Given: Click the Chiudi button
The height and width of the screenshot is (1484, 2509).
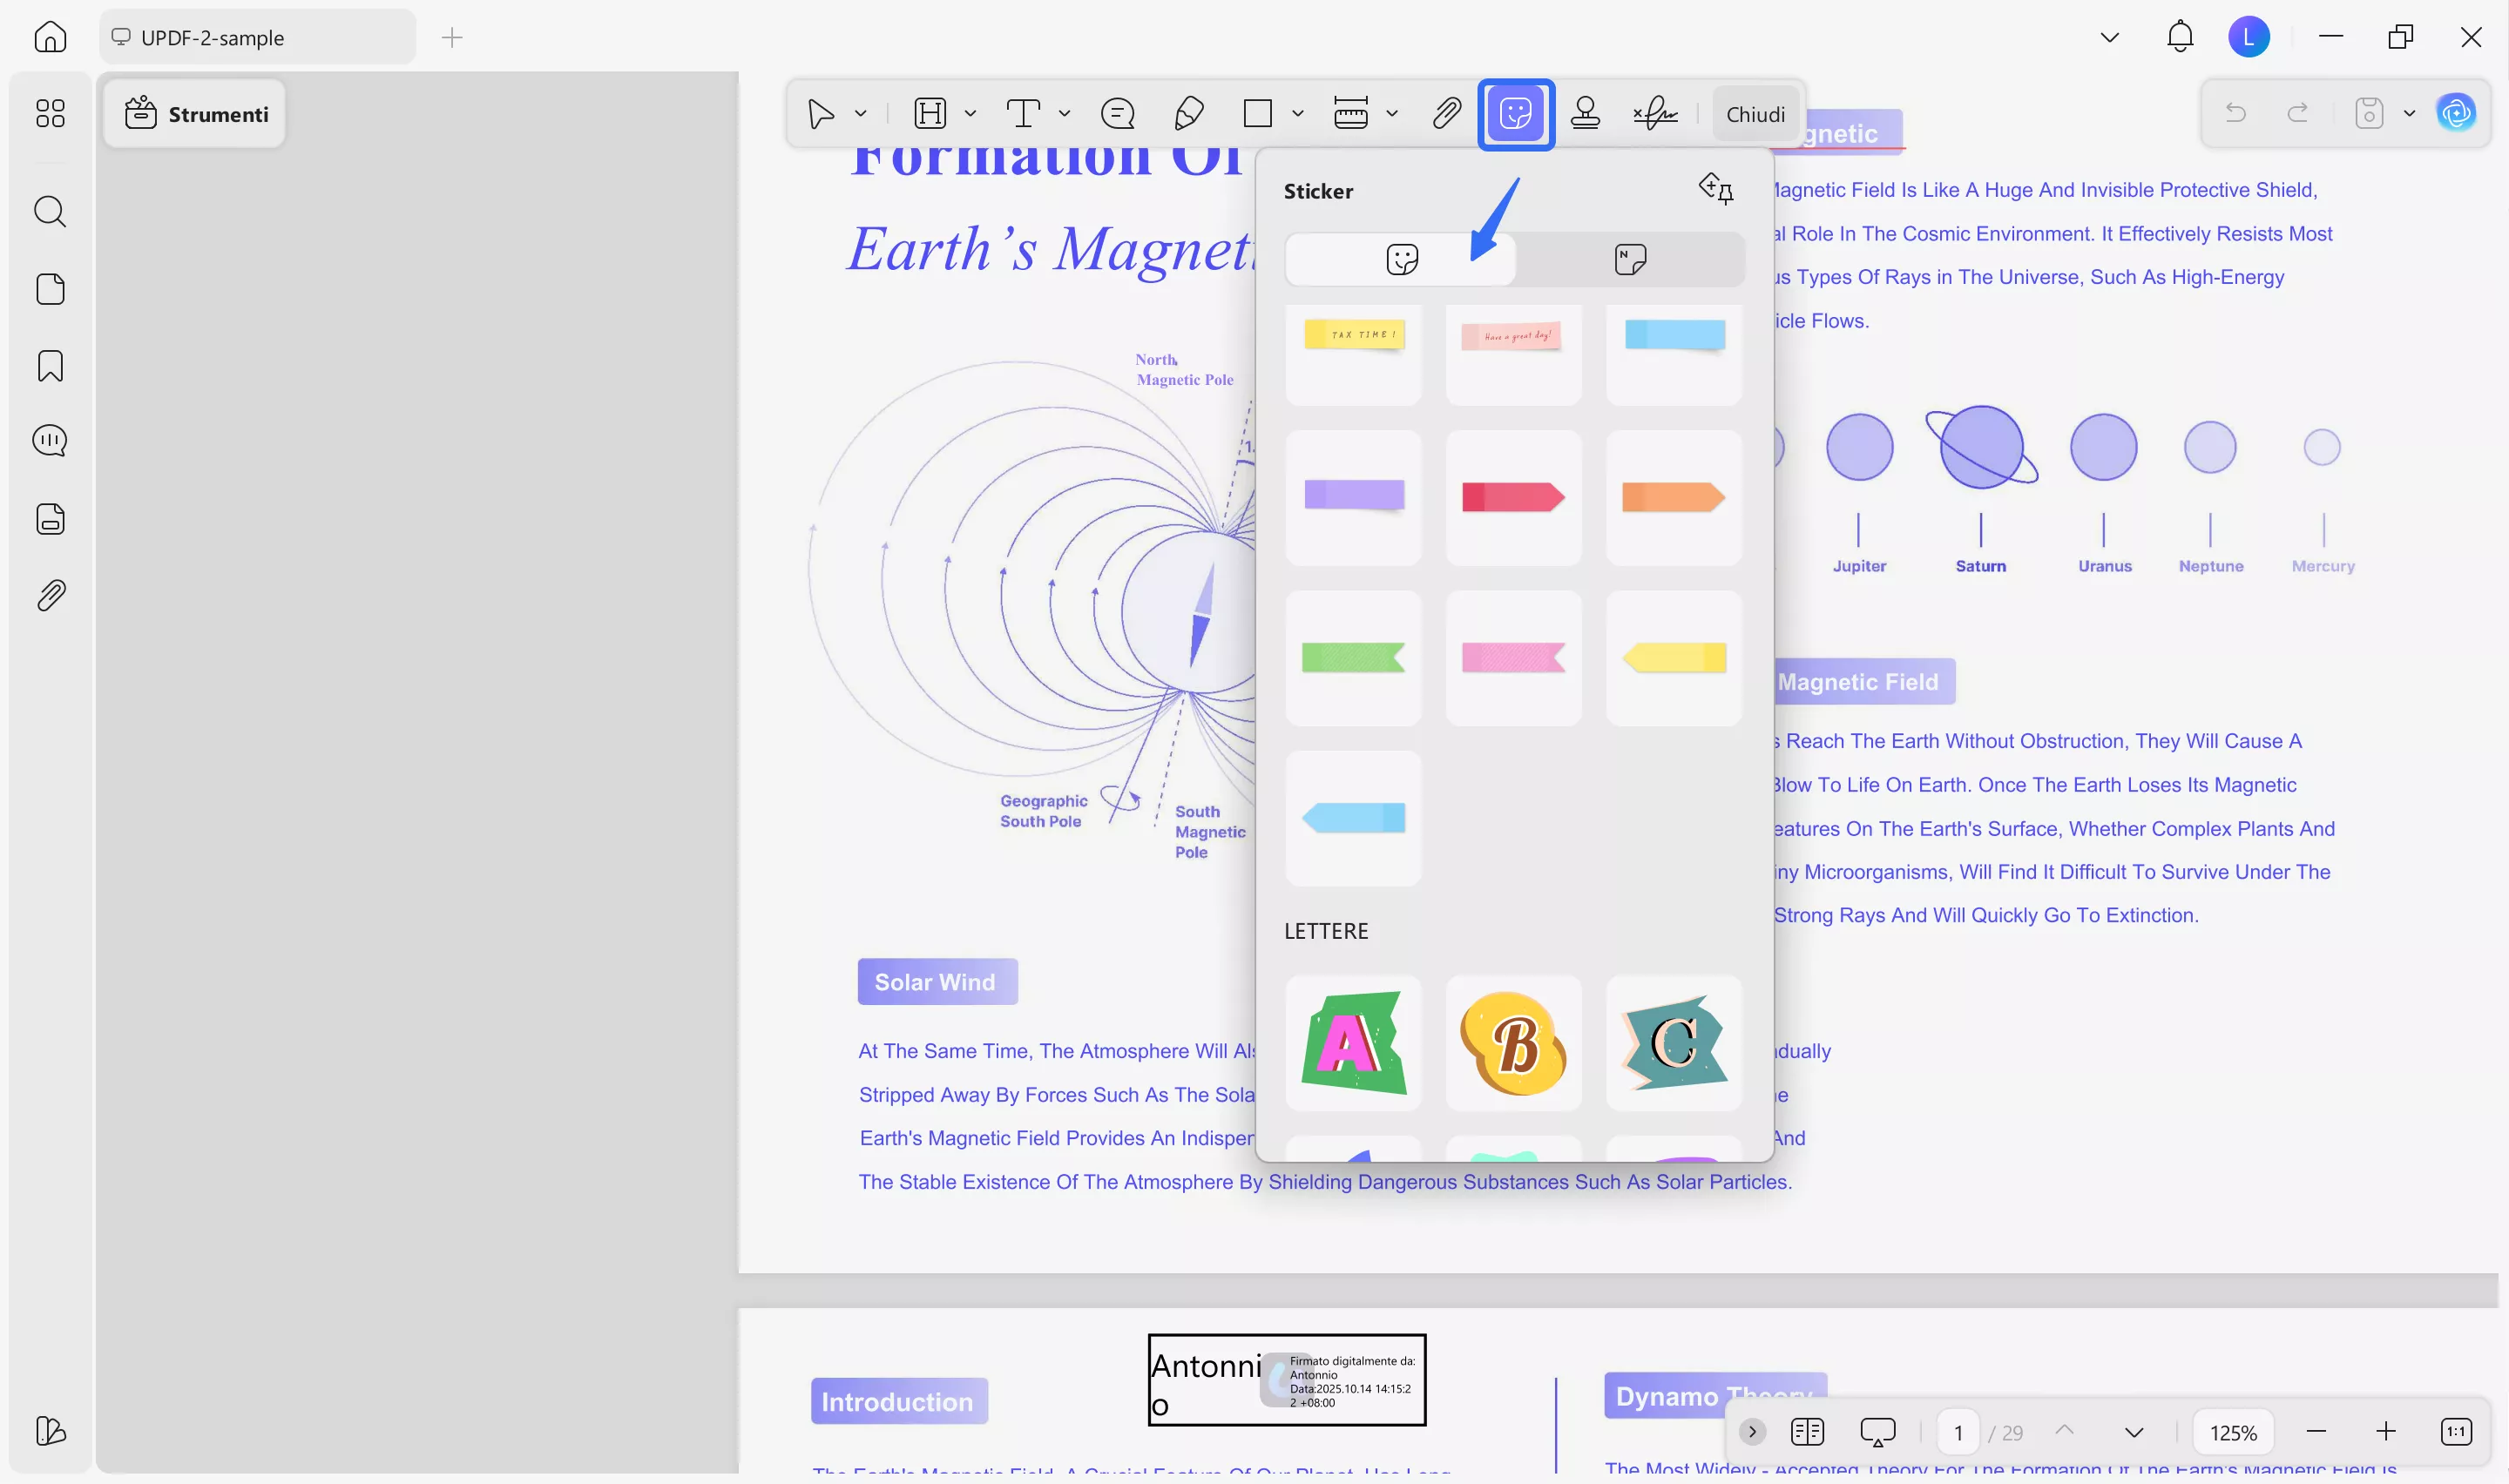Looking at the screenshot, I should pos(1755,114).
